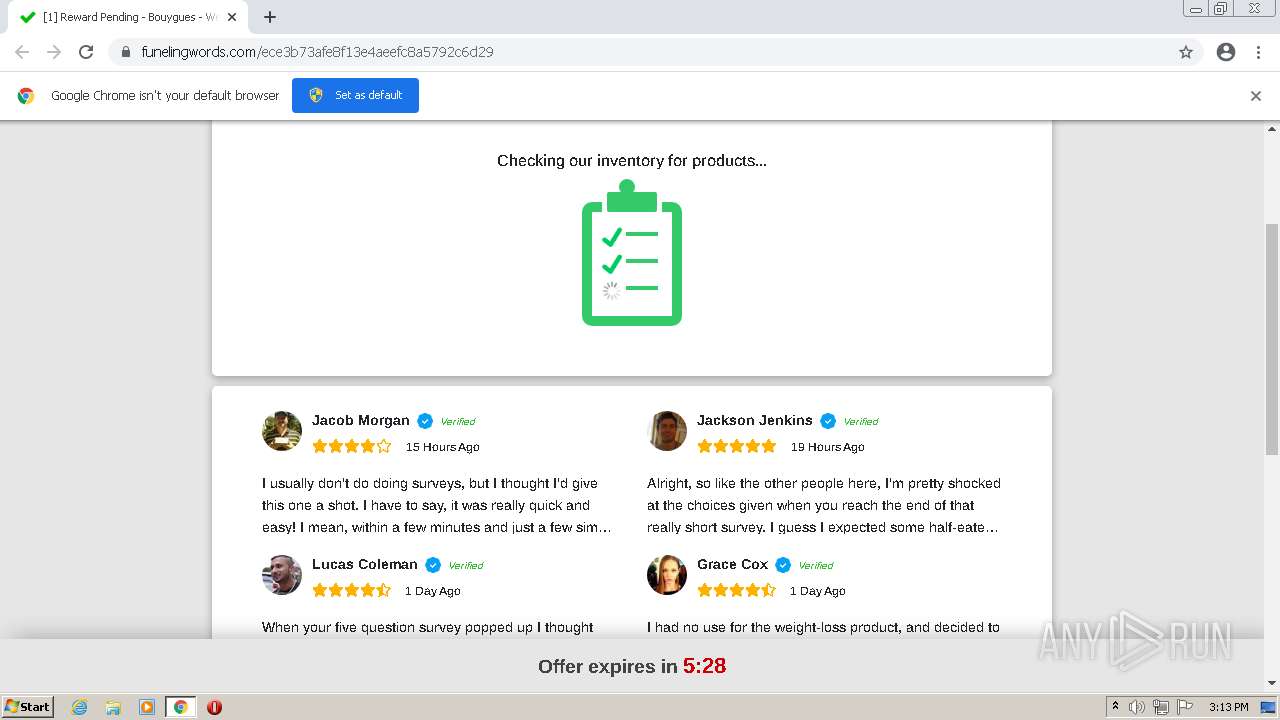This screenshot has width=1280, height=720.
Task: Click Jacob Morgan's profile picture
Action: point(282,431)
